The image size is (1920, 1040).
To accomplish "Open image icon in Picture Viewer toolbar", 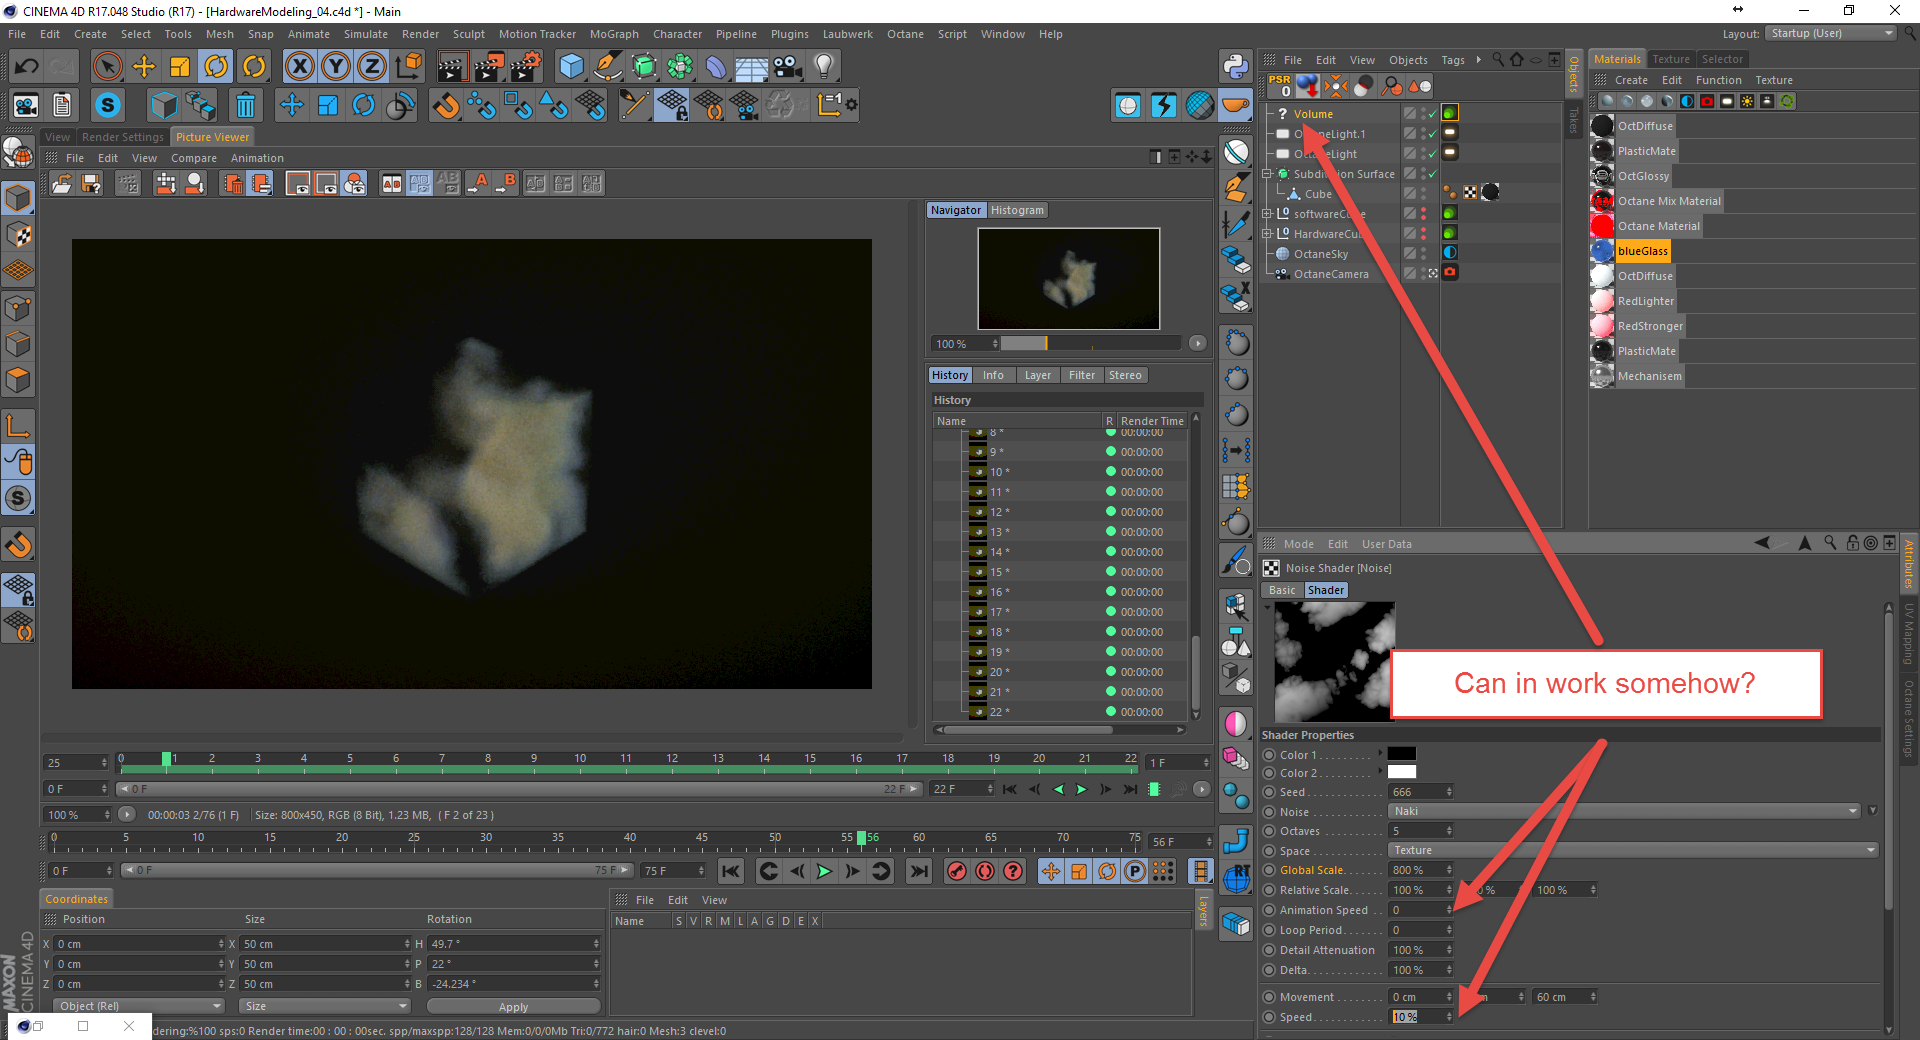I will [62, 183].
